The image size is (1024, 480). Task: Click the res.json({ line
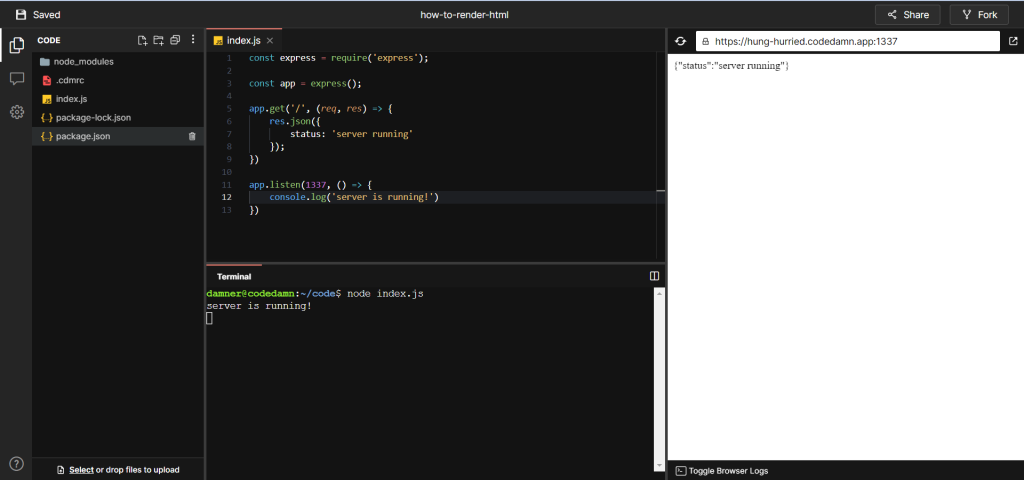295,121
